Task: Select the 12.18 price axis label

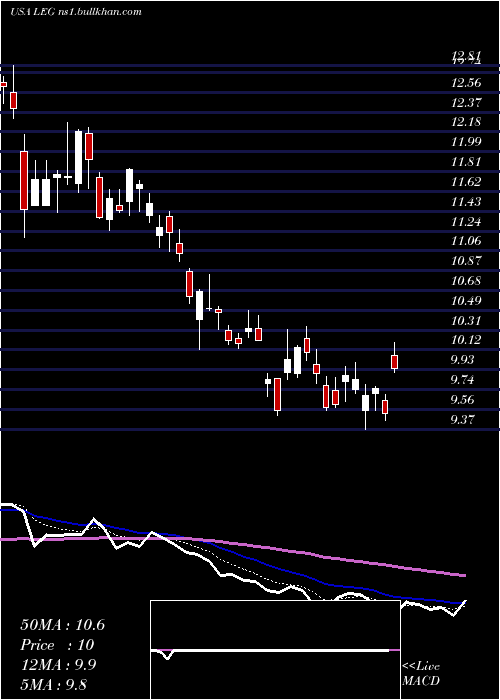Action: pos(466,122)
